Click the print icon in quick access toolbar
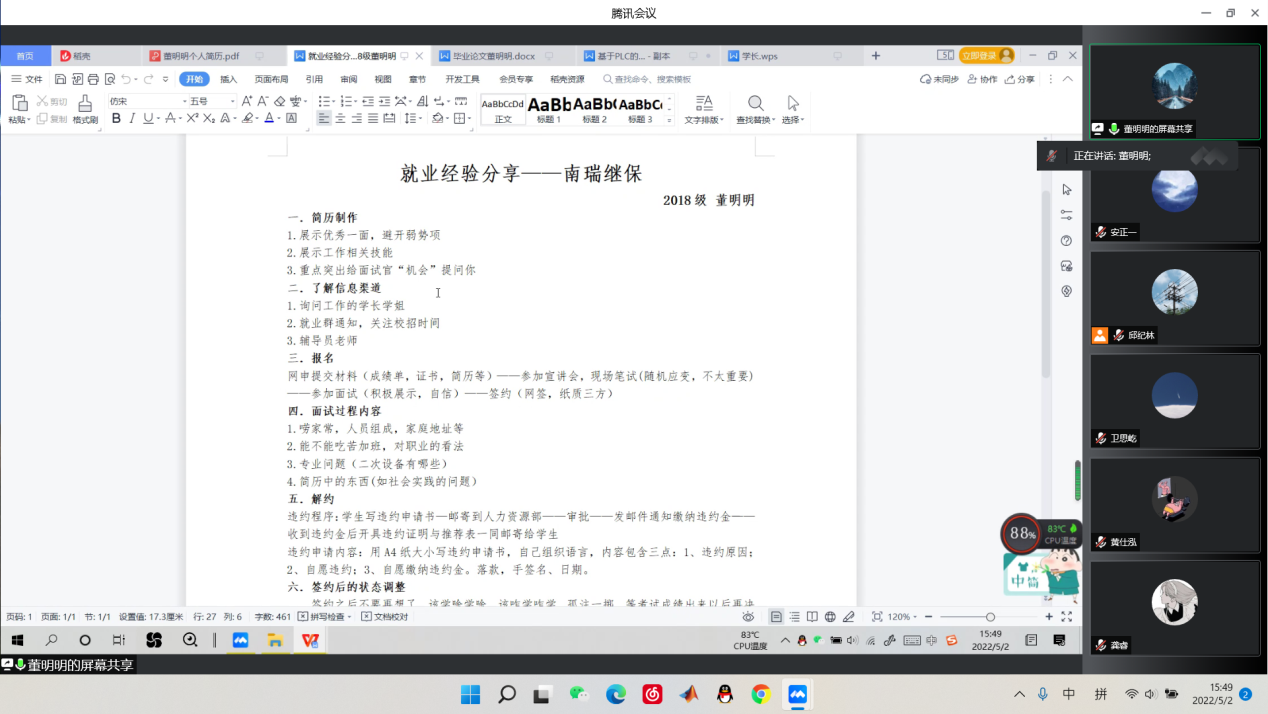 click(x=93, y=79)
